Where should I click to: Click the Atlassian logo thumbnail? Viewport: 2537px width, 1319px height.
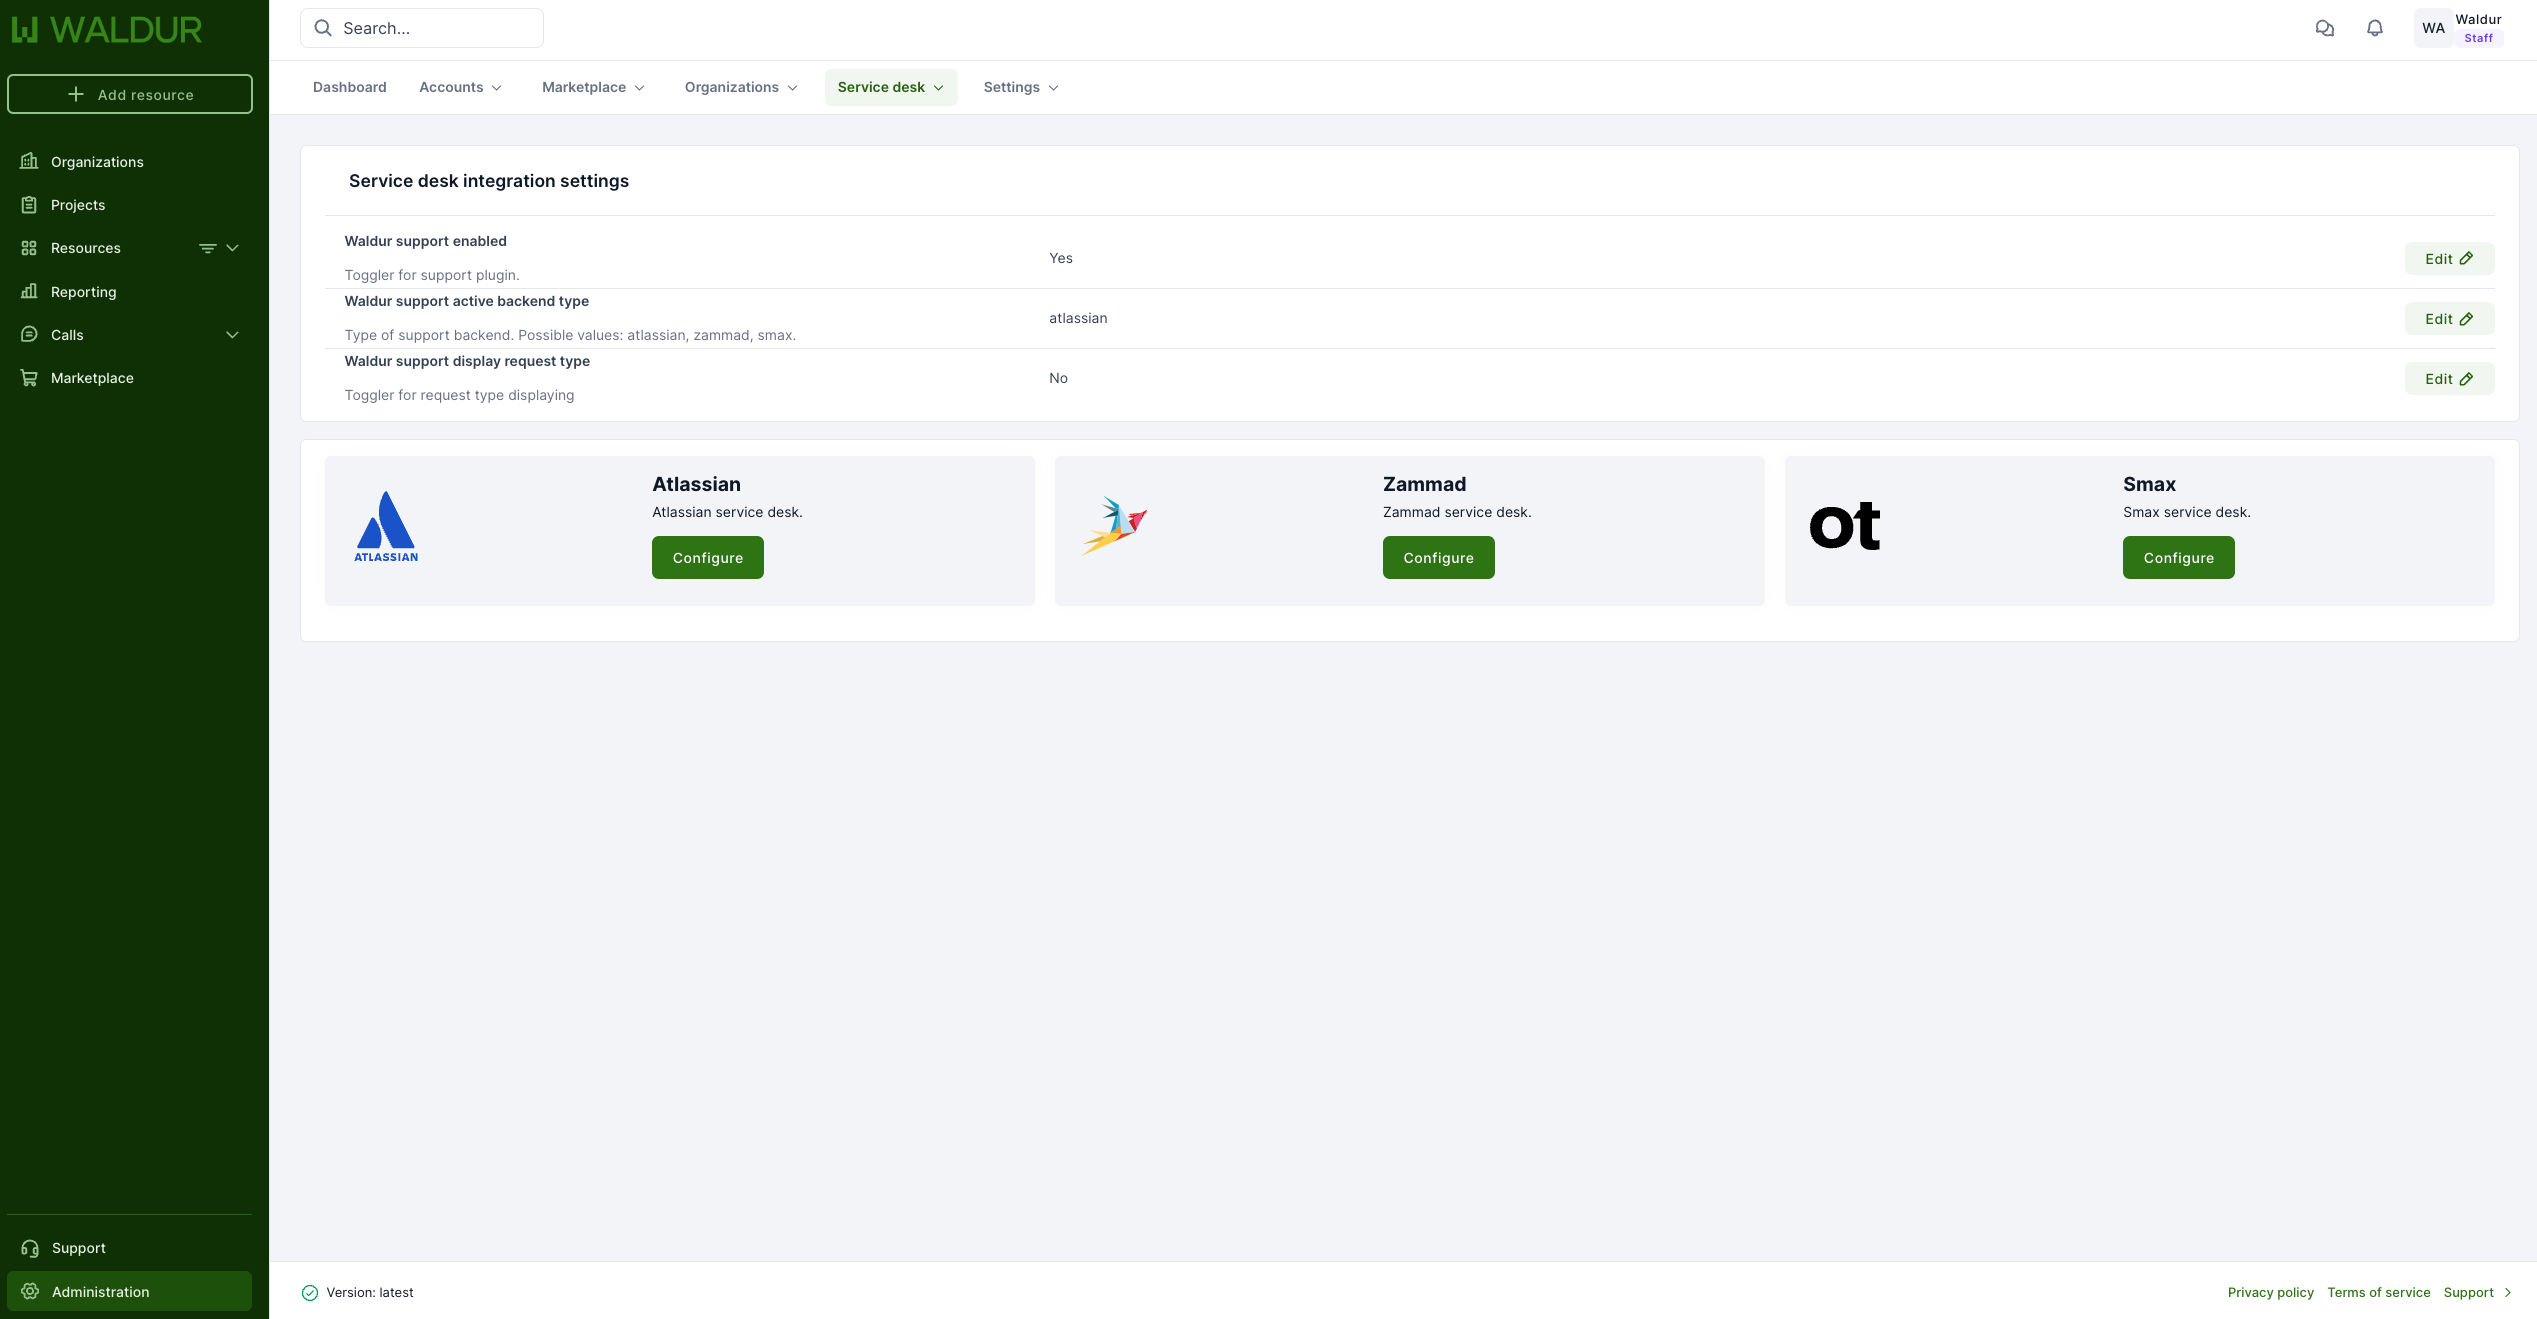[386, 527]
